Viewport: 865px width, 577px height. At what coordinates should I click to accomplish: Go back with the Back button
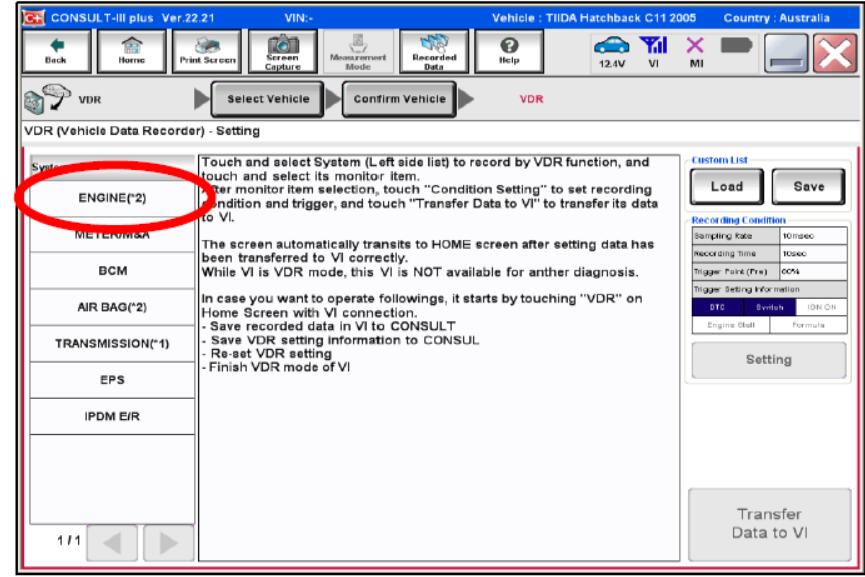56,51
